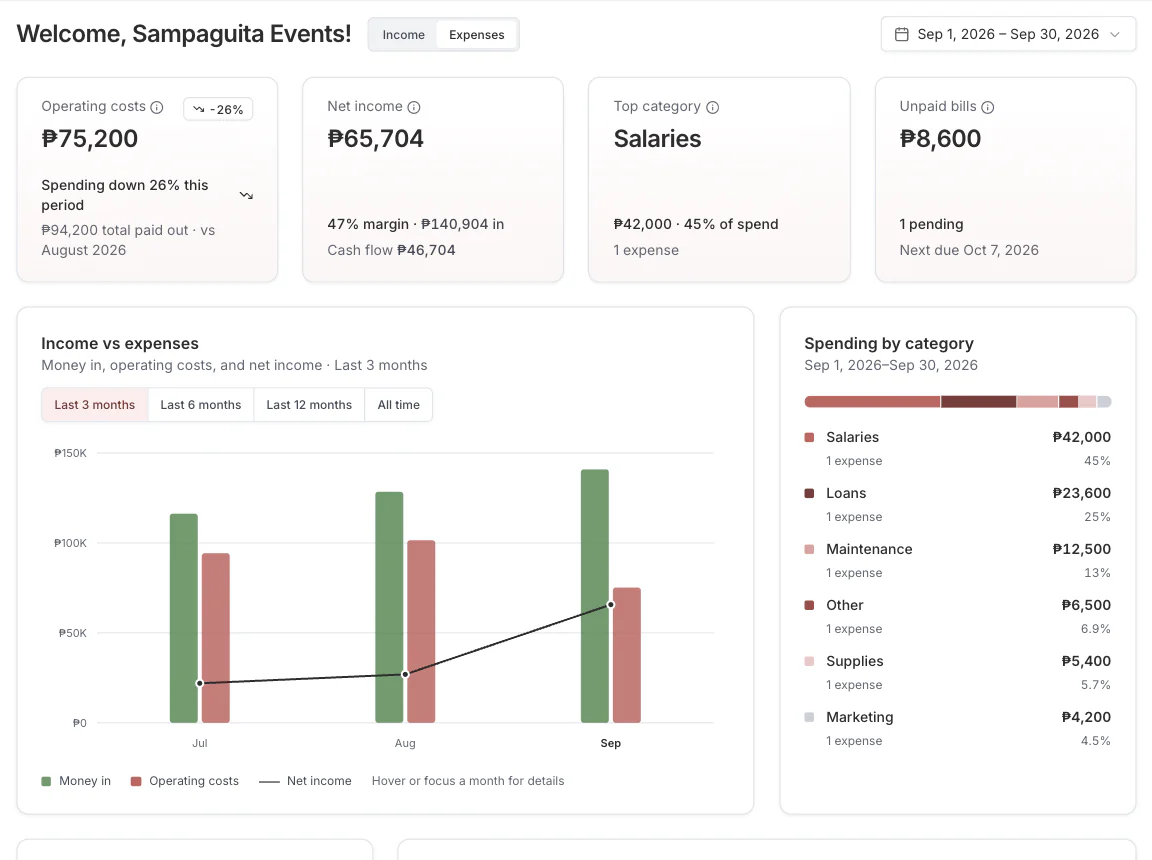This screenshot has height=860, width=1152.
Task: Click the Next due Oct 7, 2026 text
Action: [969, 250]
